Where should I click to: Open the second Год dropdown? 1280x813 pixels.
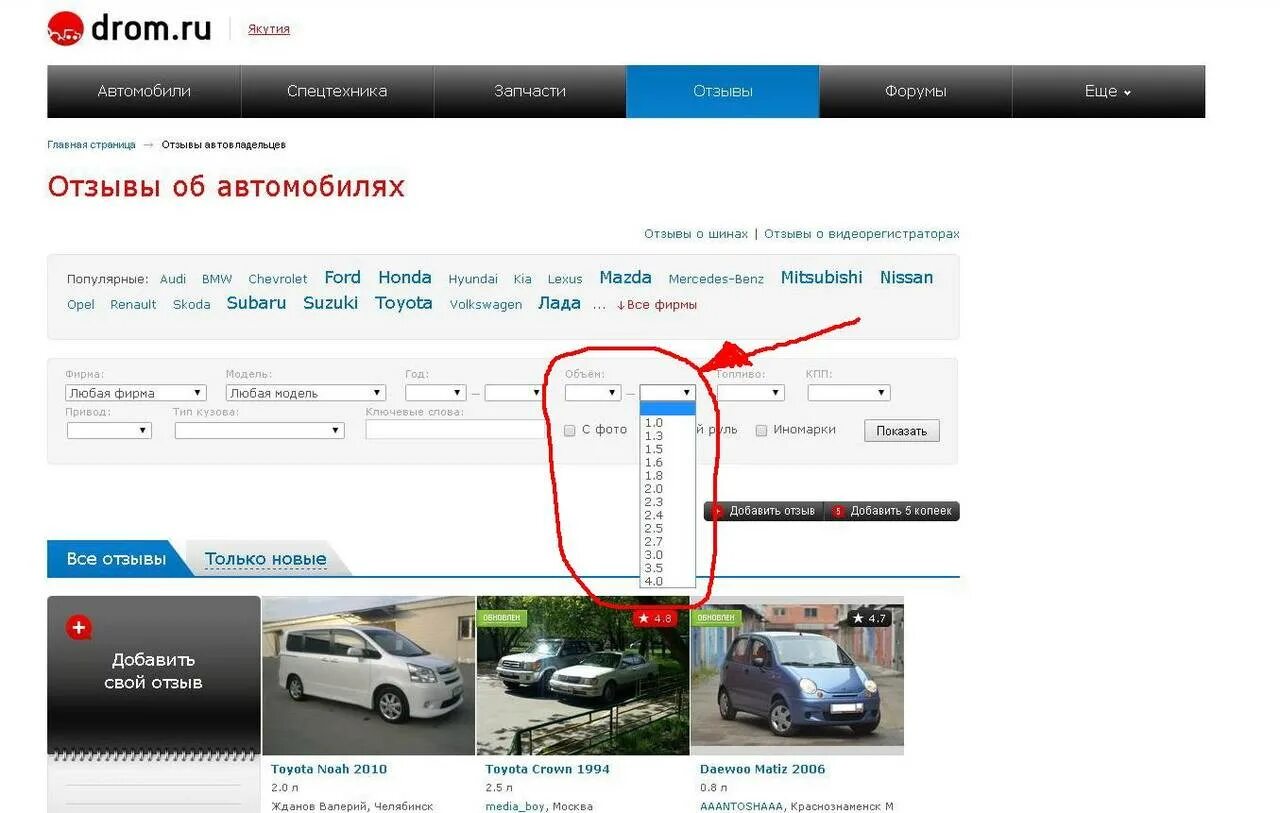coord(514,393)
